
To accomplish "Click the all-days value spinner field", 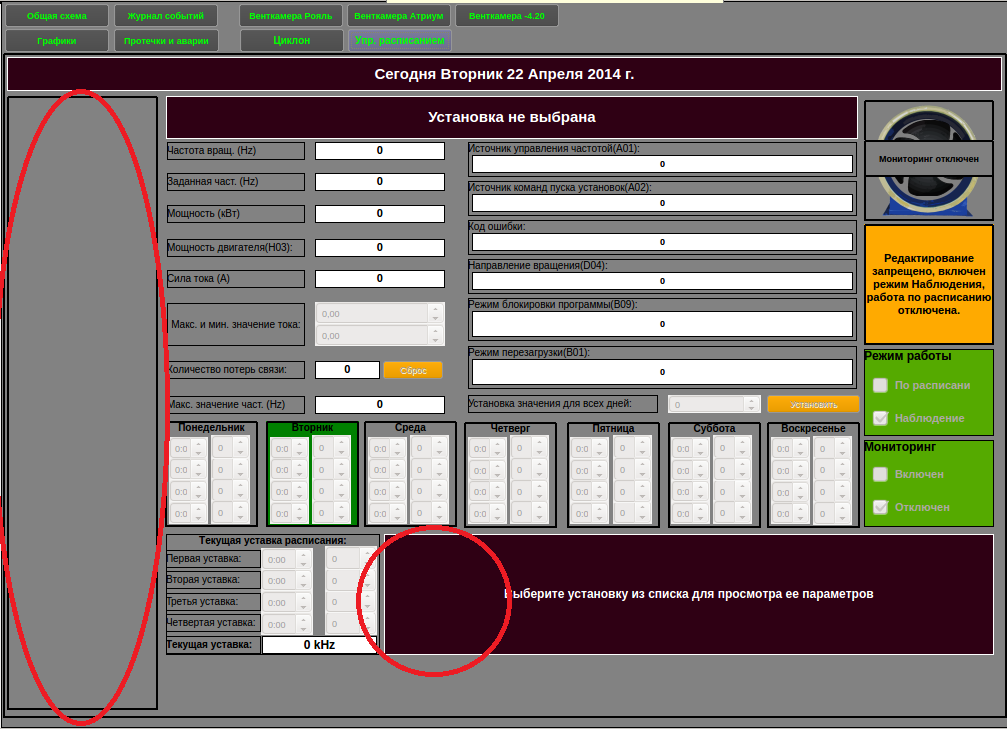I will (x=707, y=405).
